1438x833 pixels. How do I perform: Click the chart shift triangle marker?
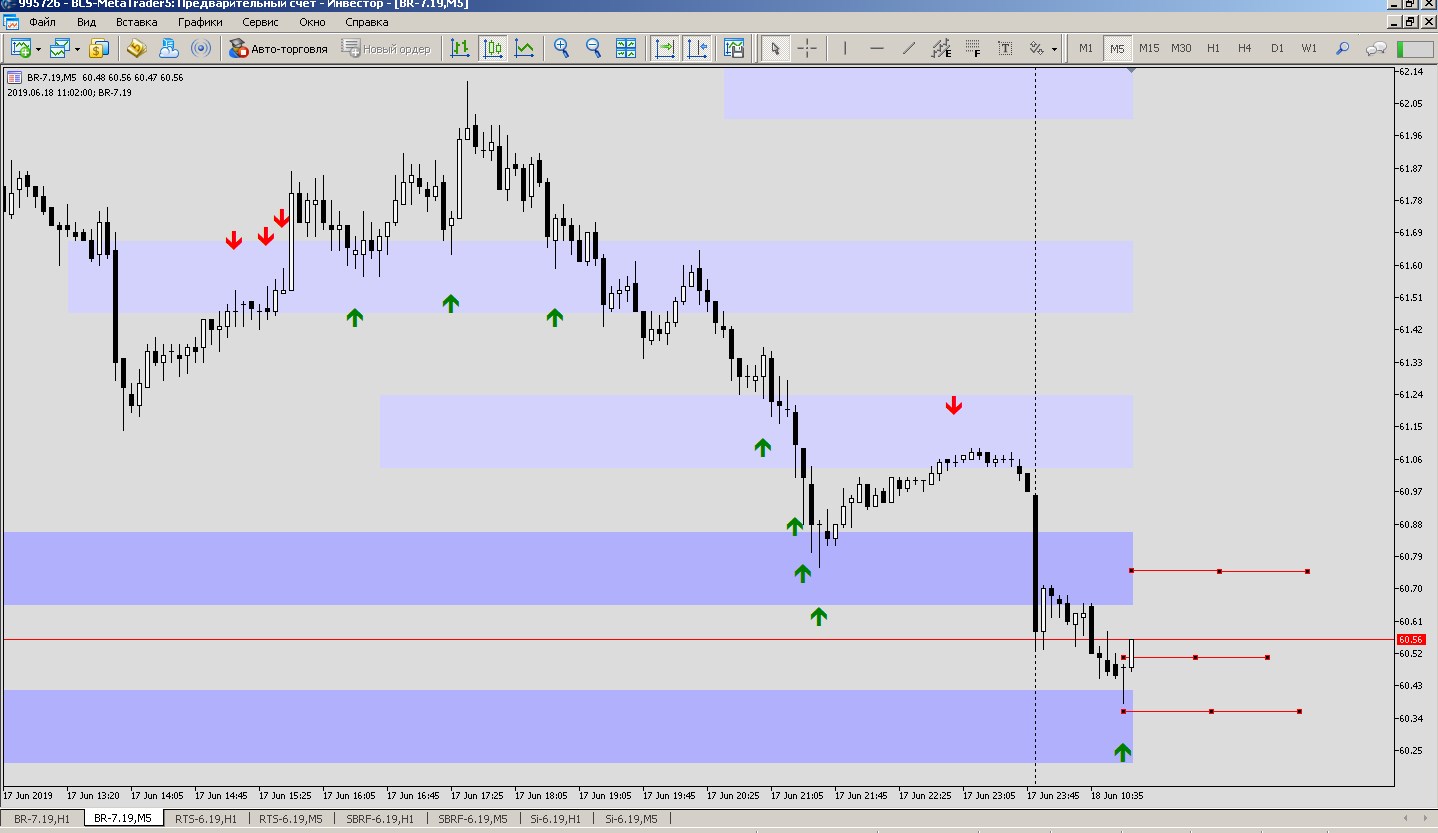[x=1131, y=71]
